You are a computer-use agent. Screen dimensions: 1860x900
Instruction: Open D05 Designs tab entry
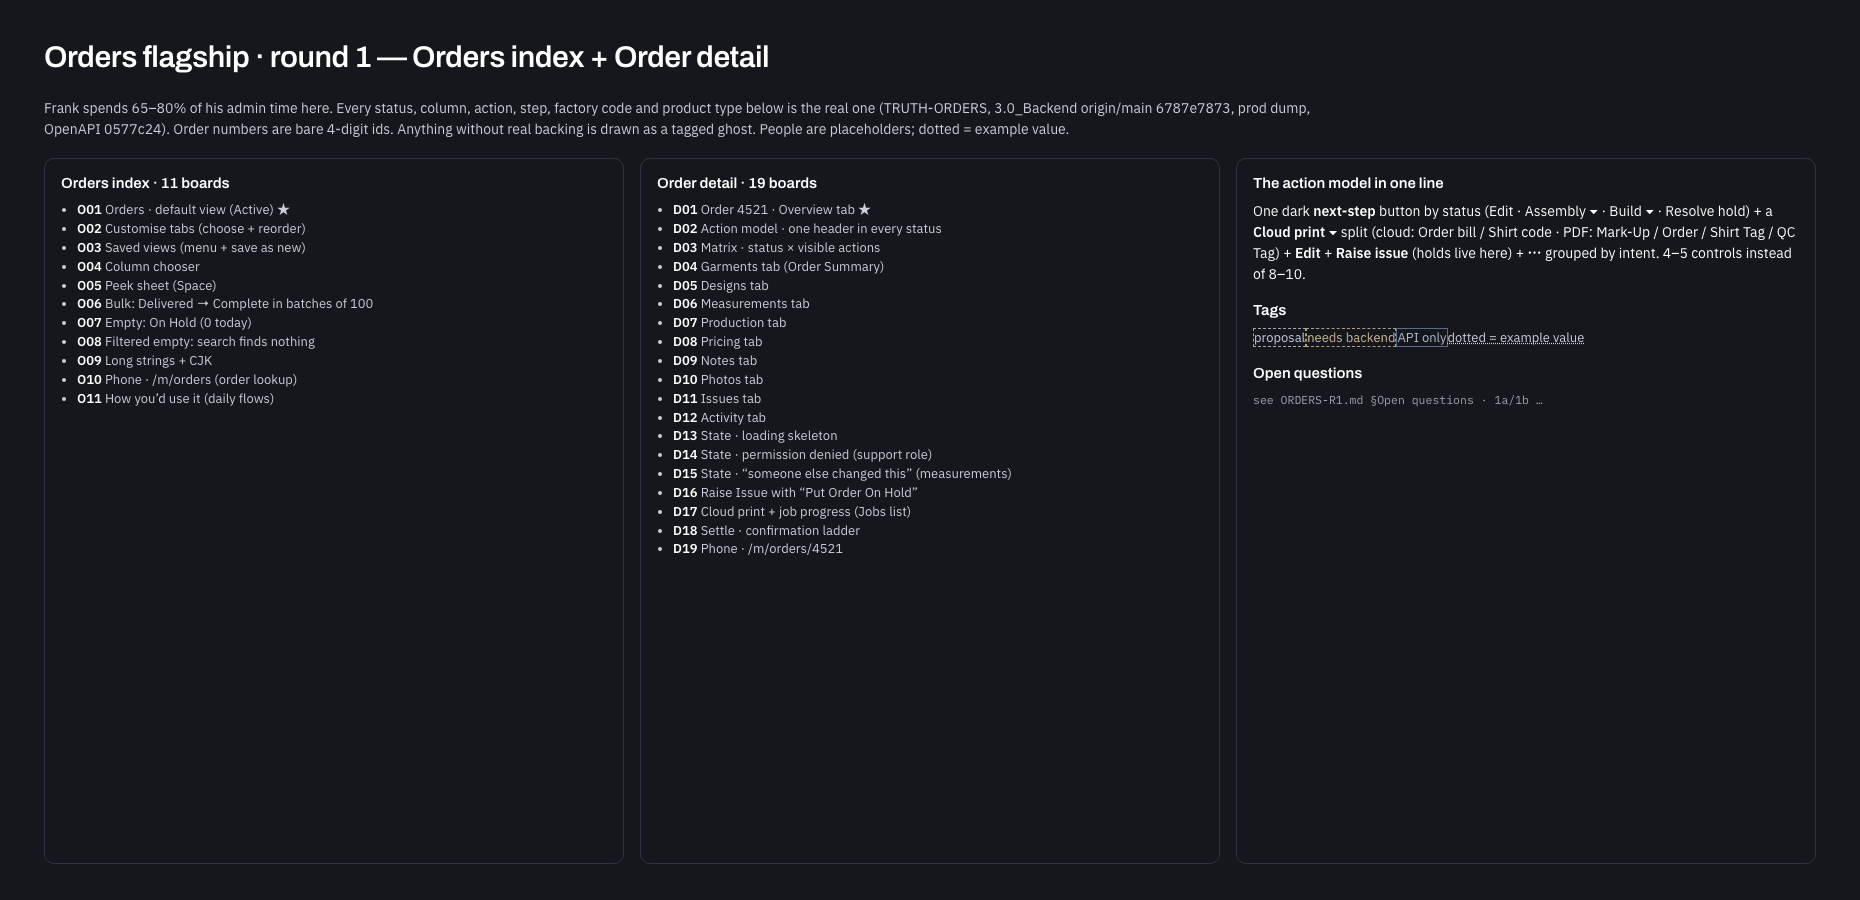click(x=721, y=286)
